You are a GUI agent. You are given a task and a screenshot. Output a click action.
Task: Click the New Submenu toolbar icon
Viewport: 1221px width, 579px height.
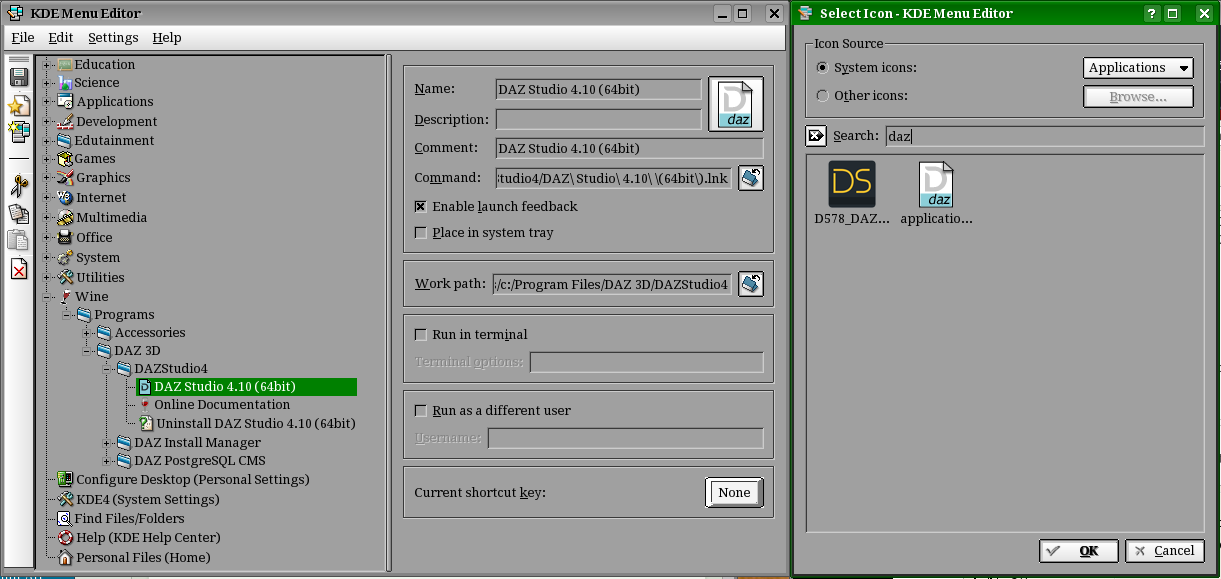tap(18, 132)
